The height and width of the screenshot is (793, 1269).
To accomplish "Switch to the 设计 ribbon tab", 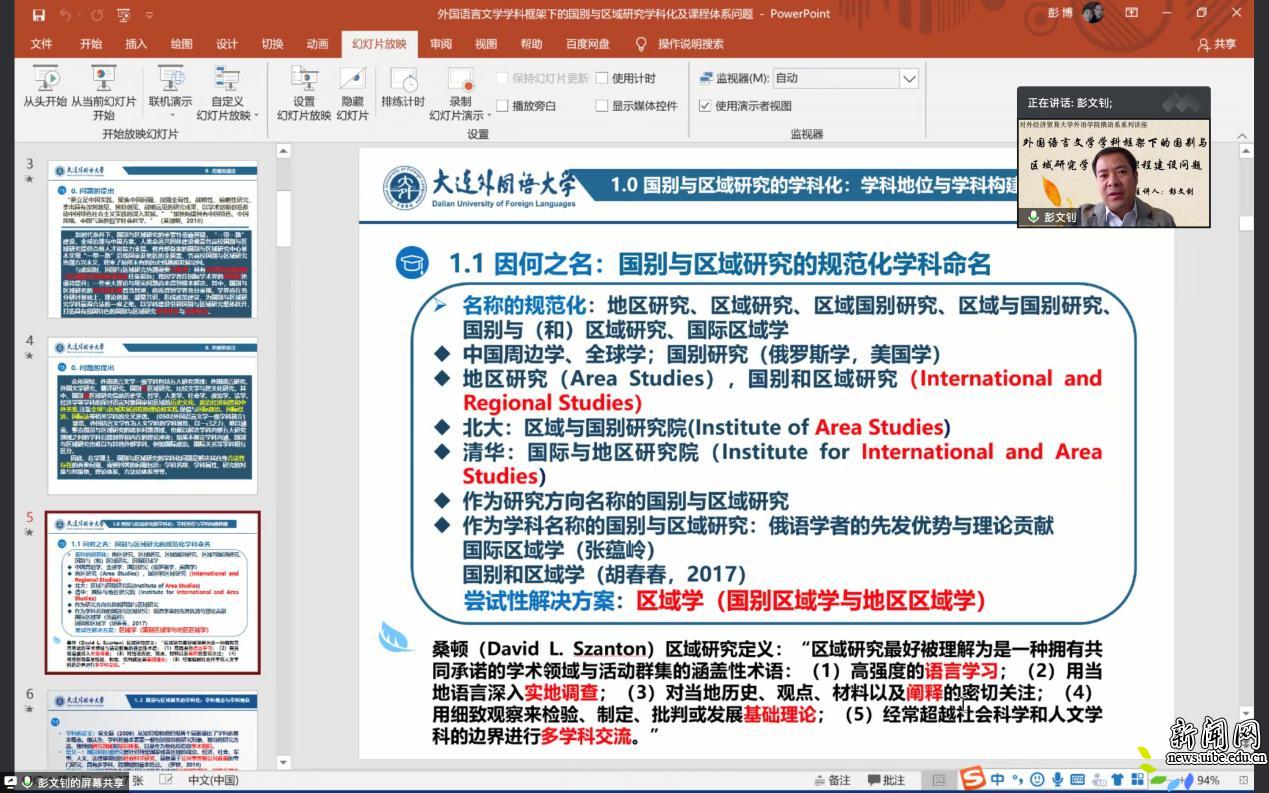I will [227, 44].
